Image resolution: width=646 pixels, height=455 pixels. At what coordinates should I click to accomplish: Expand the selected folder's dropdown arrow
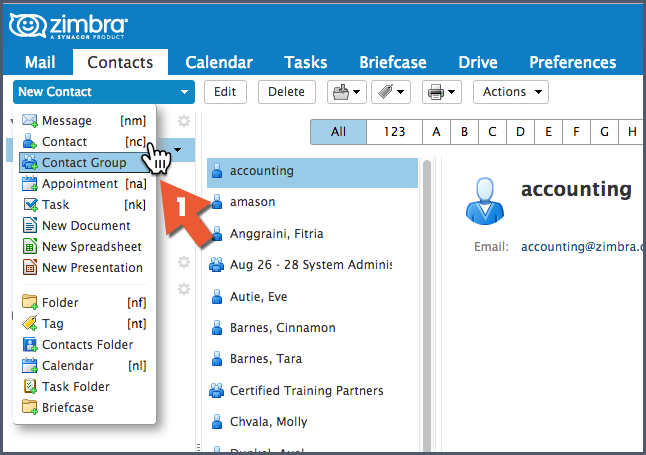pyautogui.click(x=178, y=150)
